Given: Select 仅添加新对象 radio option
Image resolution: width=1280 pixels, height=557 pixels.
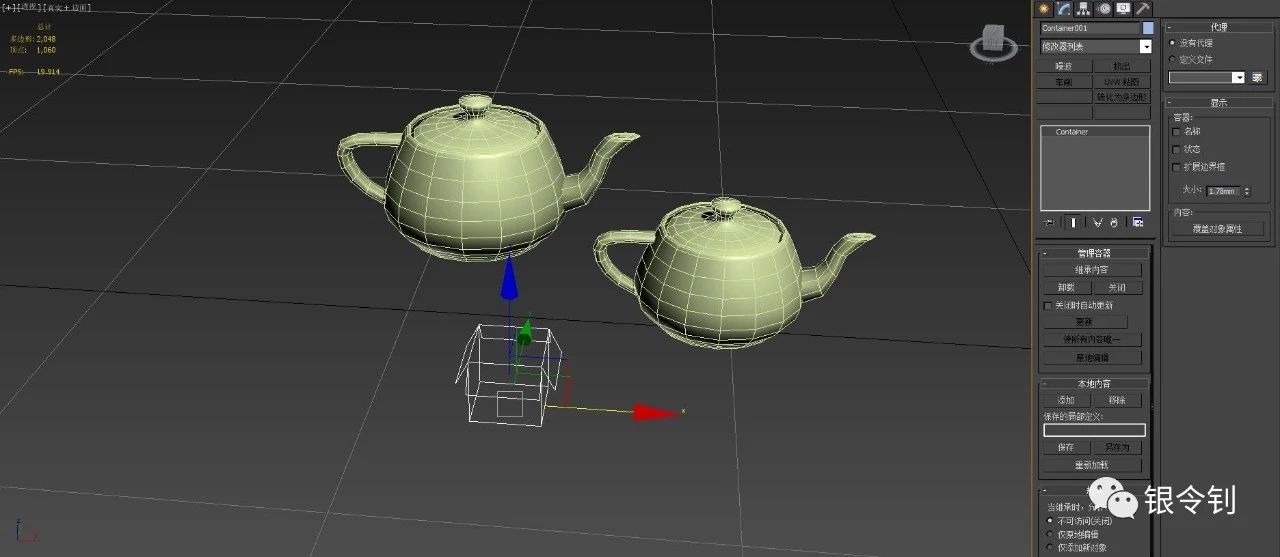Looking at the screenshot, I should click(1050, 547).
